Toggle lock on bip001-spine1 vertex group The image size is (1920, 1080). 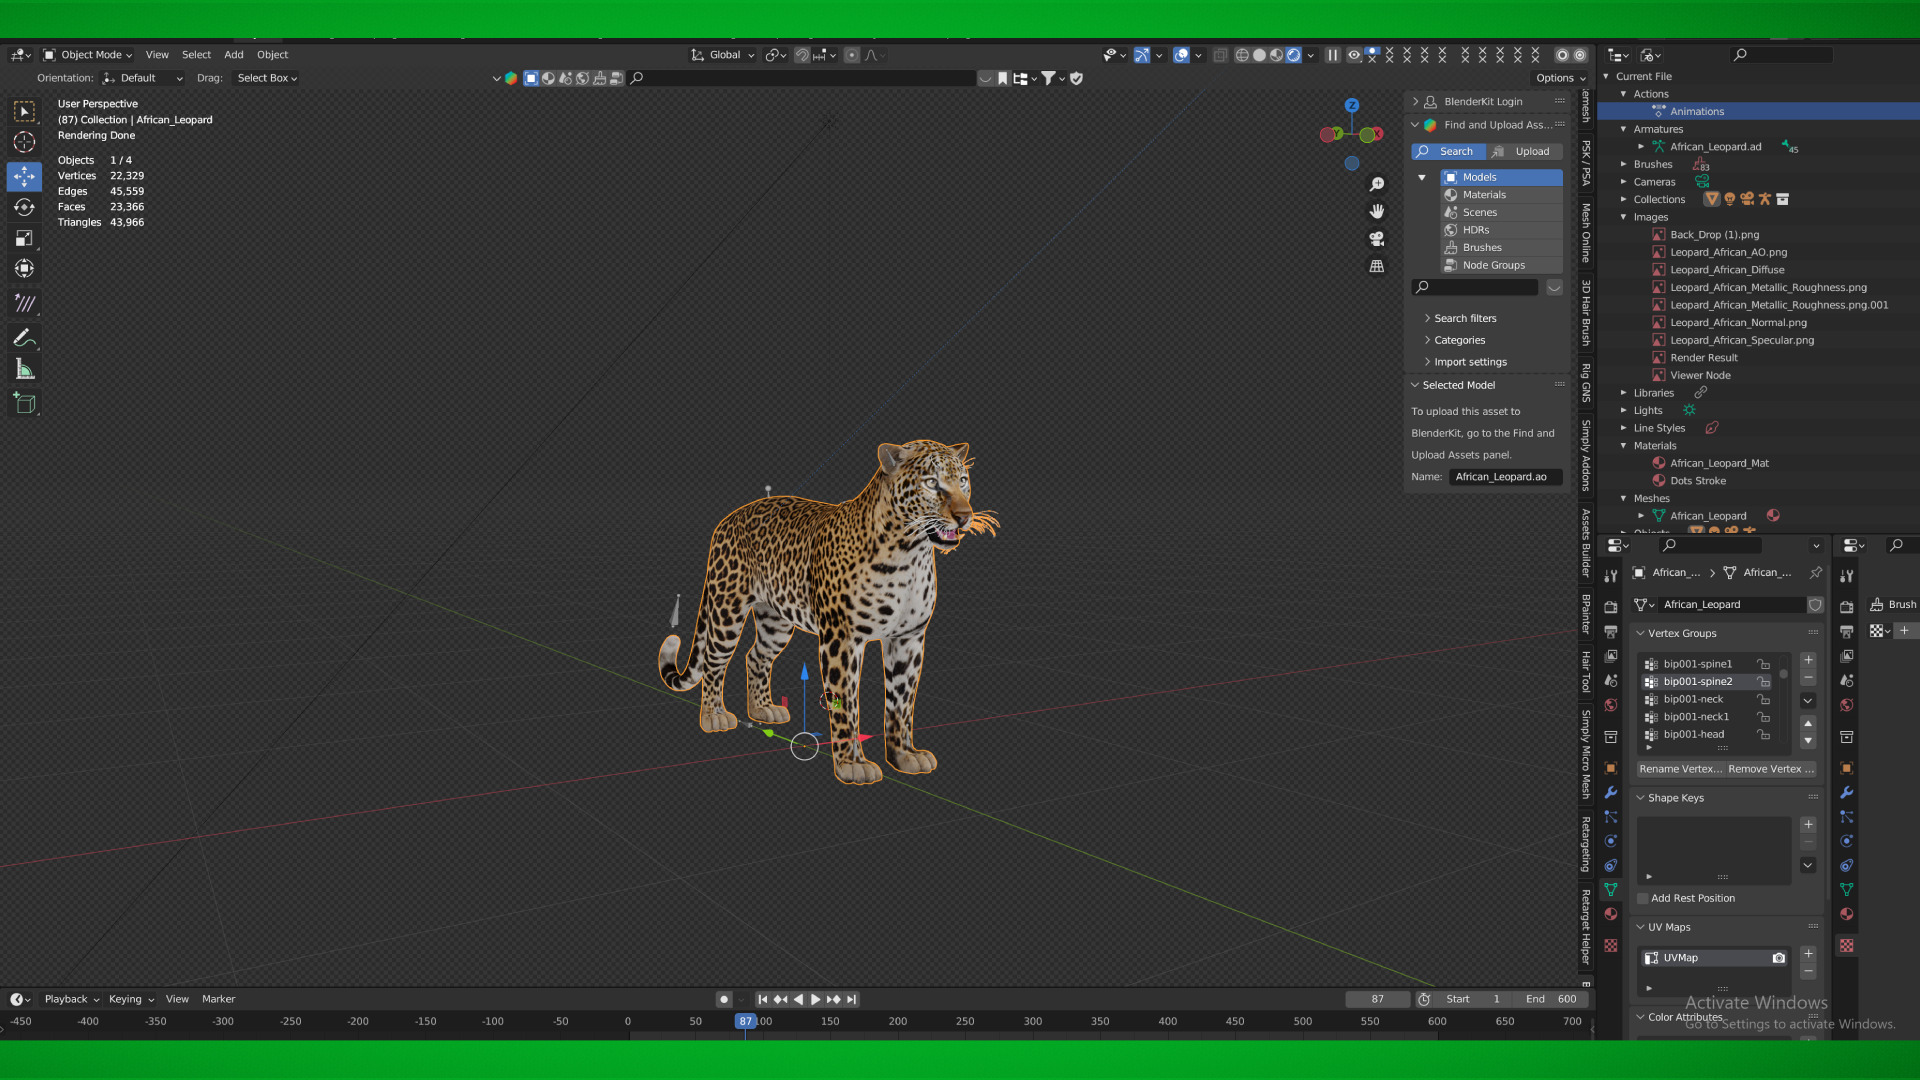(1763, 664)
